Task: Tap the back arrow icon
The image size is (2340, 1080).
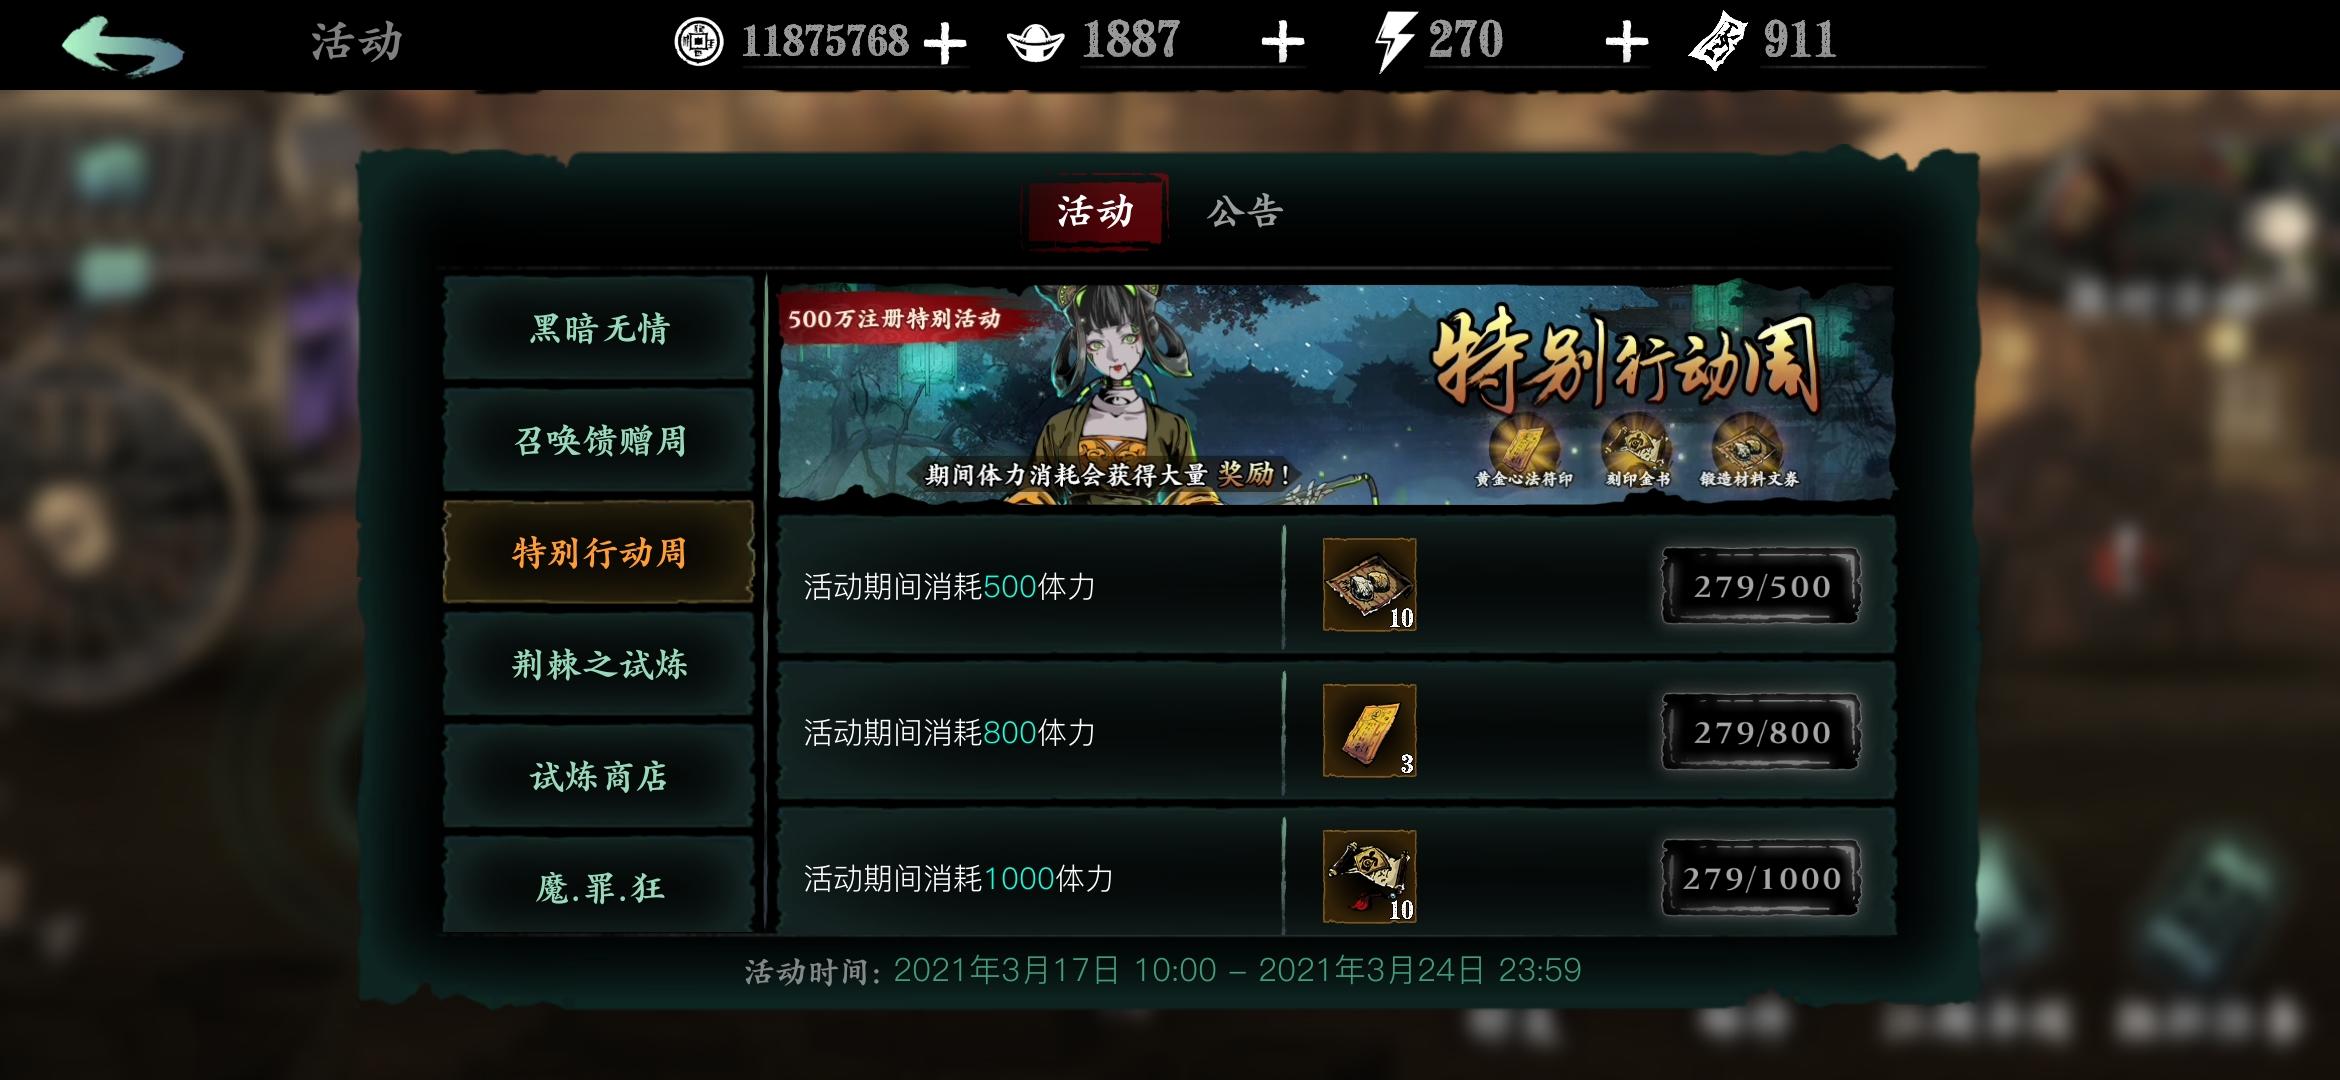Action: pyautogui.click(x=122, y=45)
